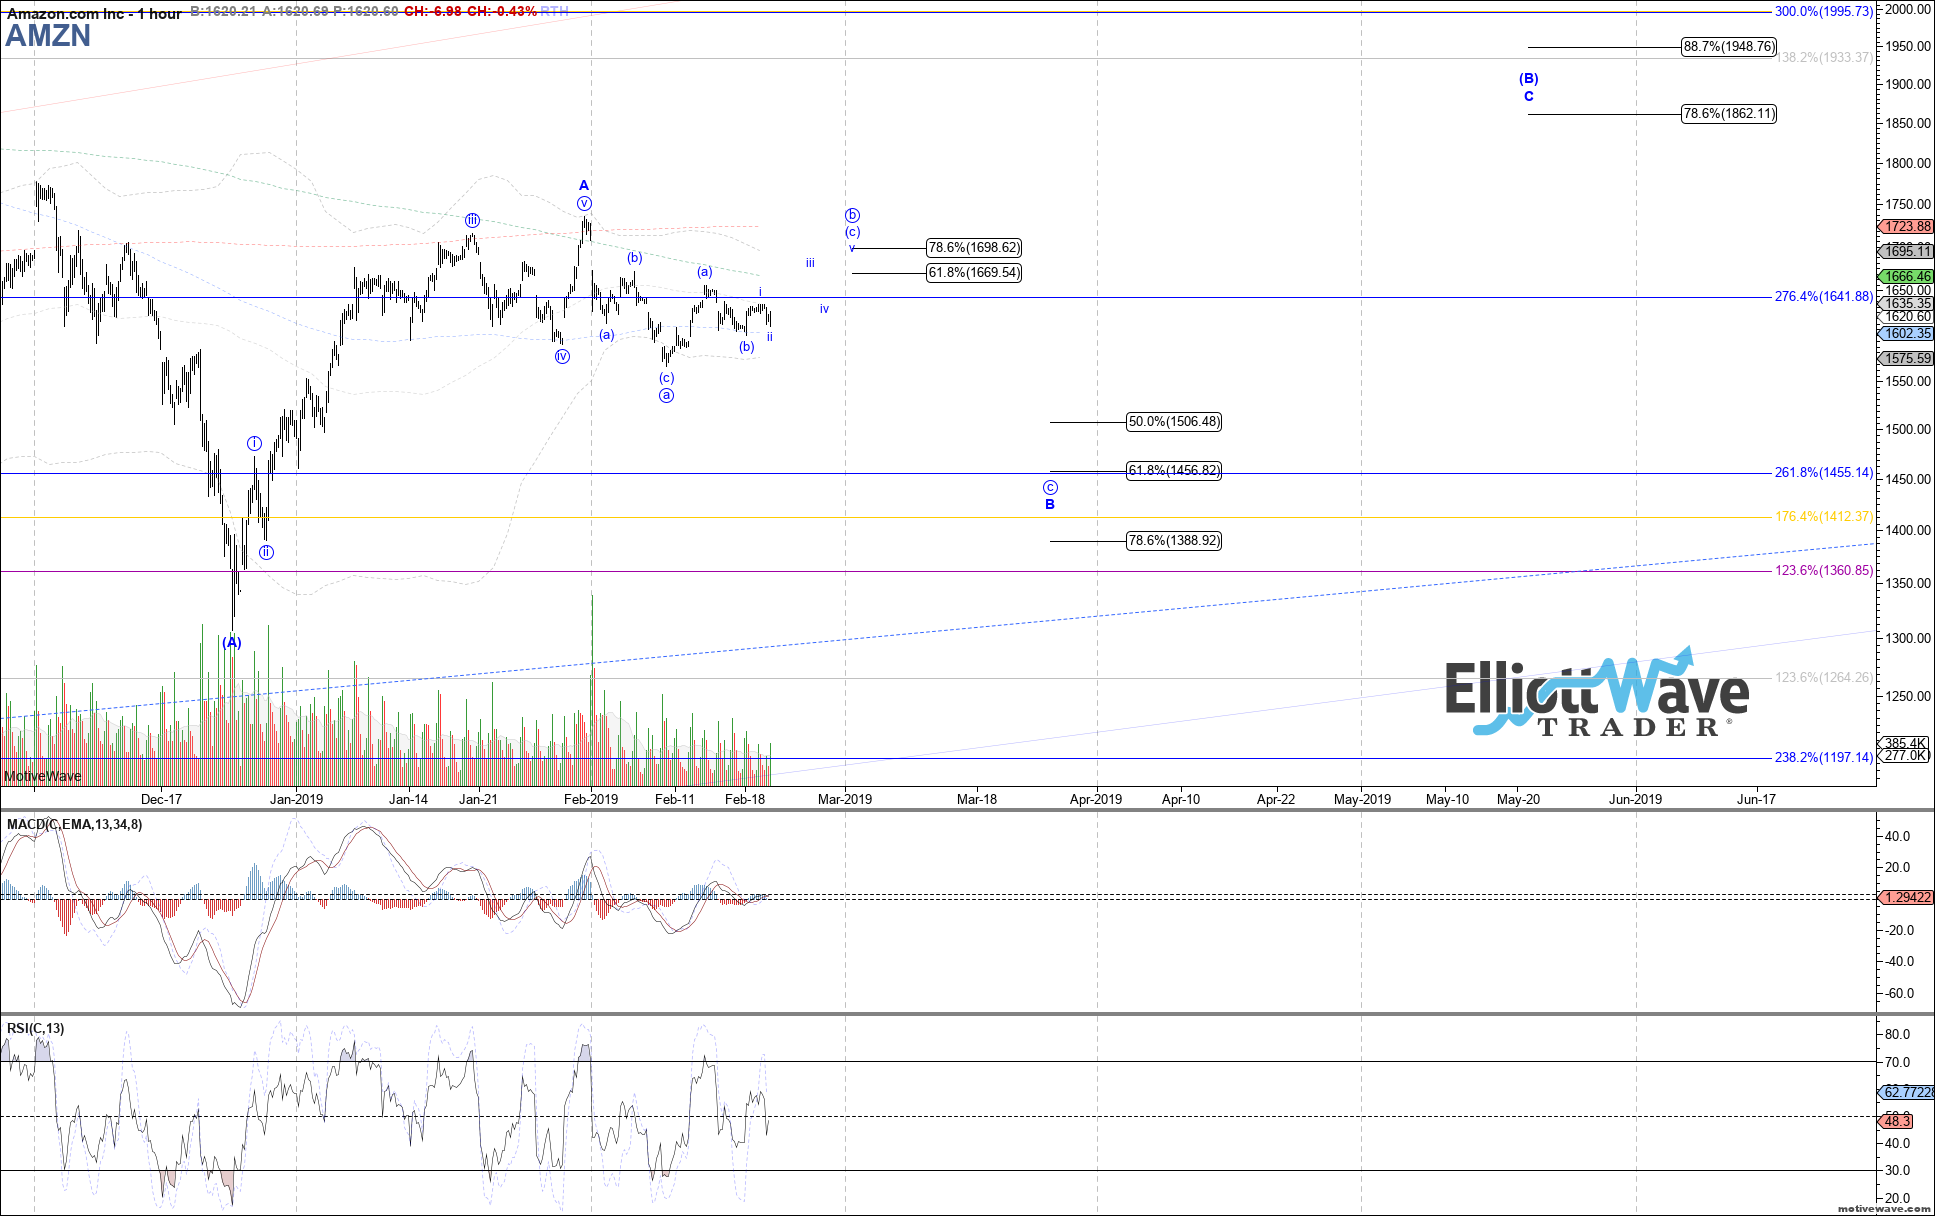Select the 78.6%(1862.11) retracement label box

tap(1729, 114)
